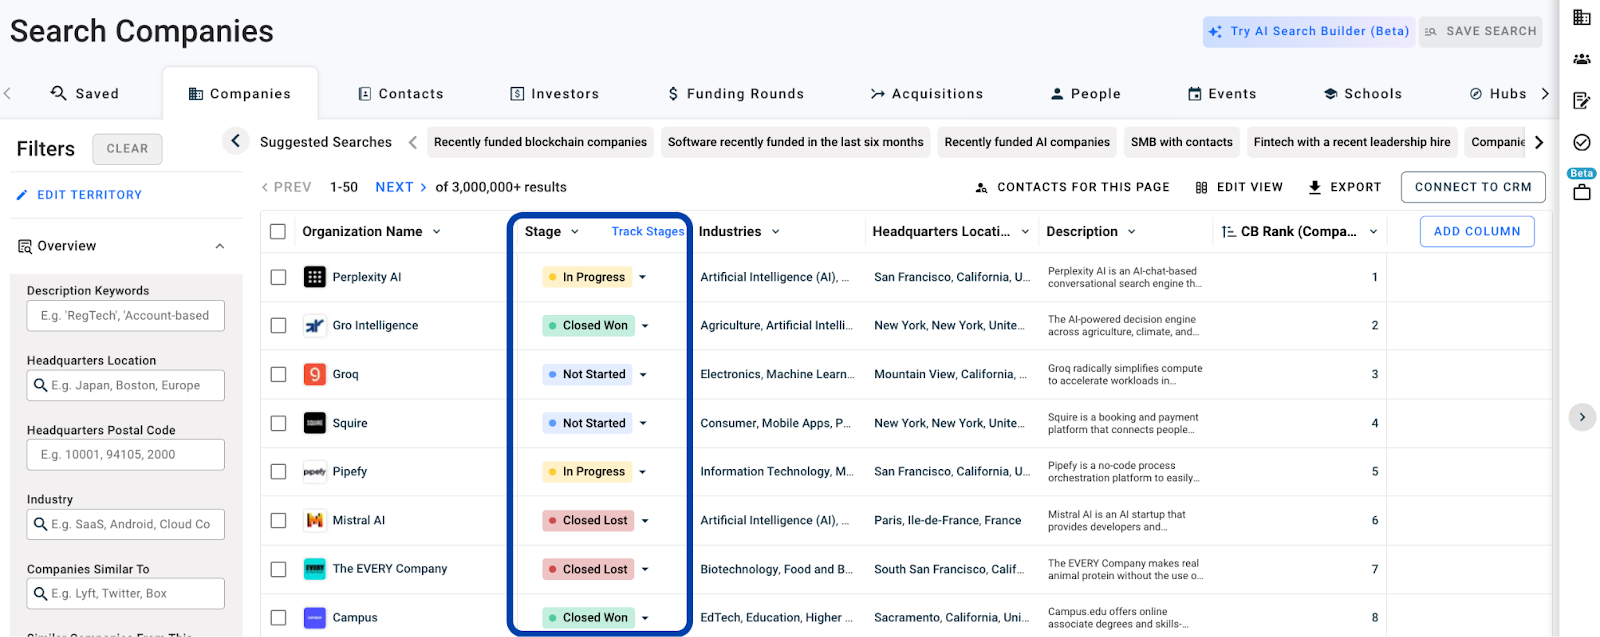Open Mistral AI's Closed Lost stage dropdown
Viewport: 1600px width, 637px height.
pos(645,520)
